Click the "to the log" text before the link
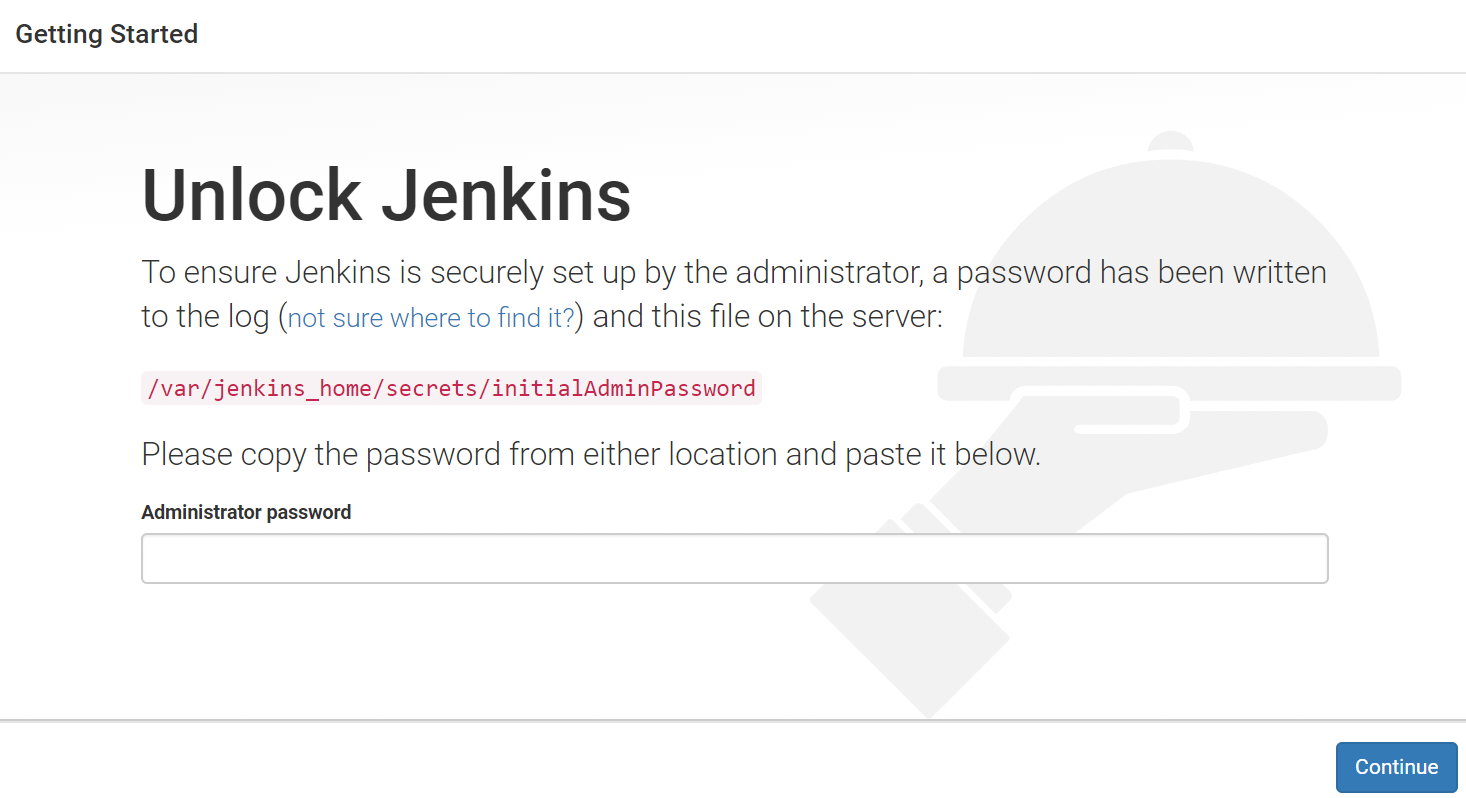This screenshot has height=798, width=1466. [x=205, y=317]
